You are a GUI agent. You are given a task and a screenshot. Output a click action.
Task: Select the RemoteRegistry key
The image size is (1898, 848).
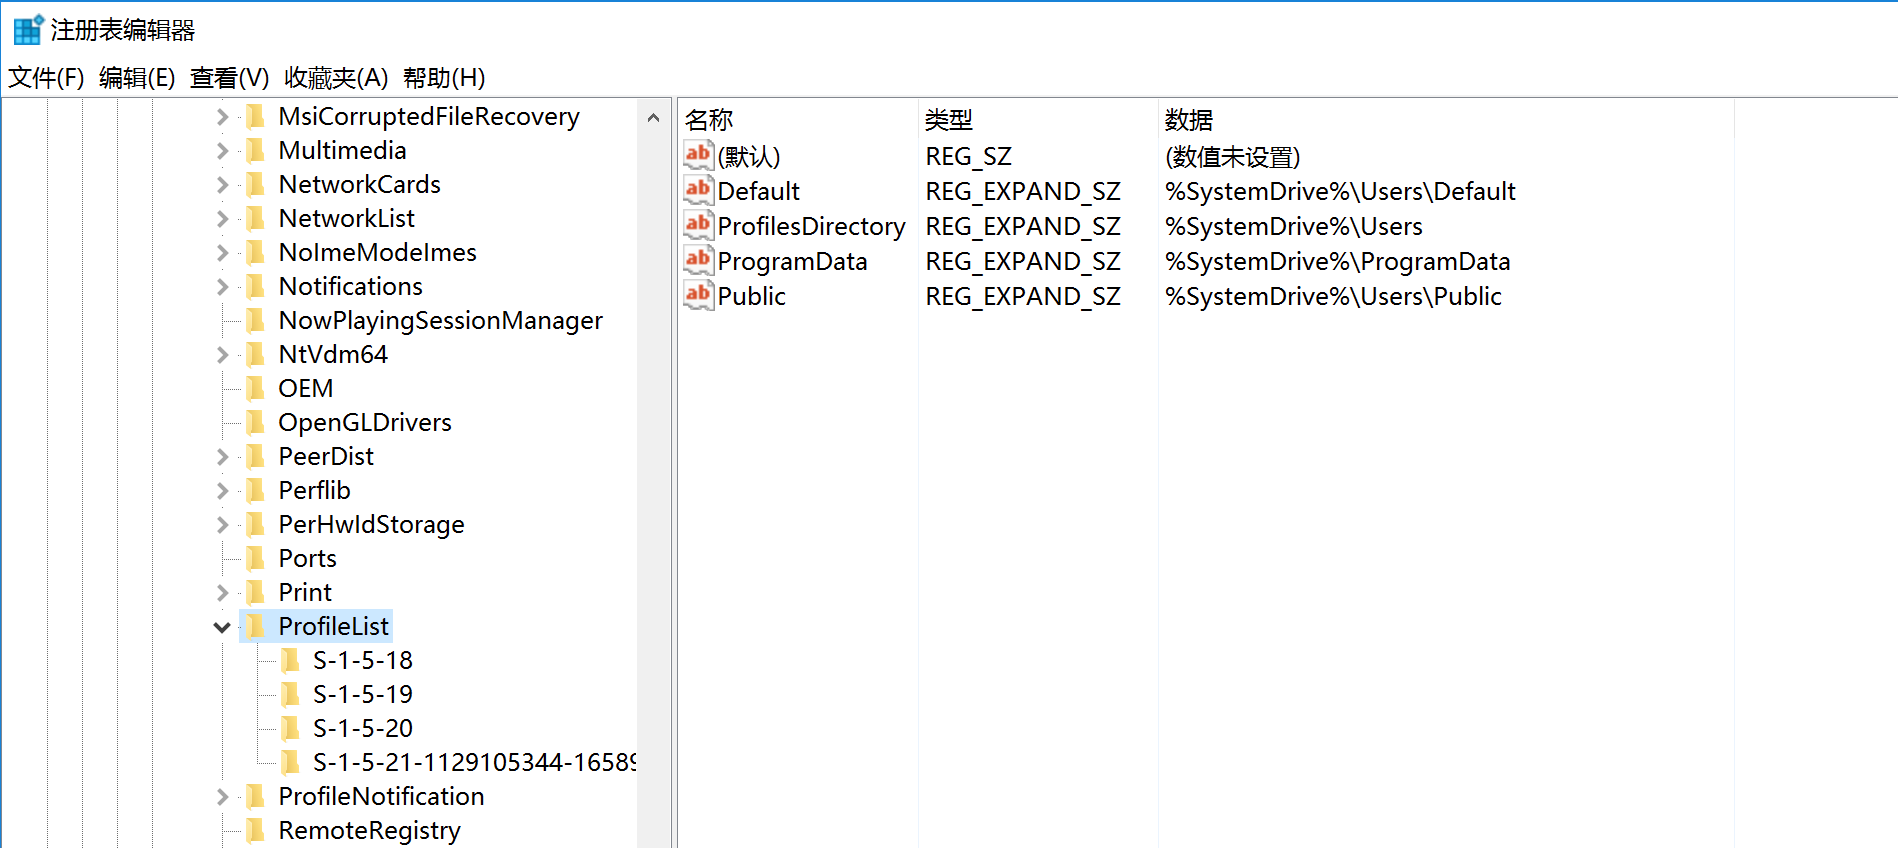(369, 830)
